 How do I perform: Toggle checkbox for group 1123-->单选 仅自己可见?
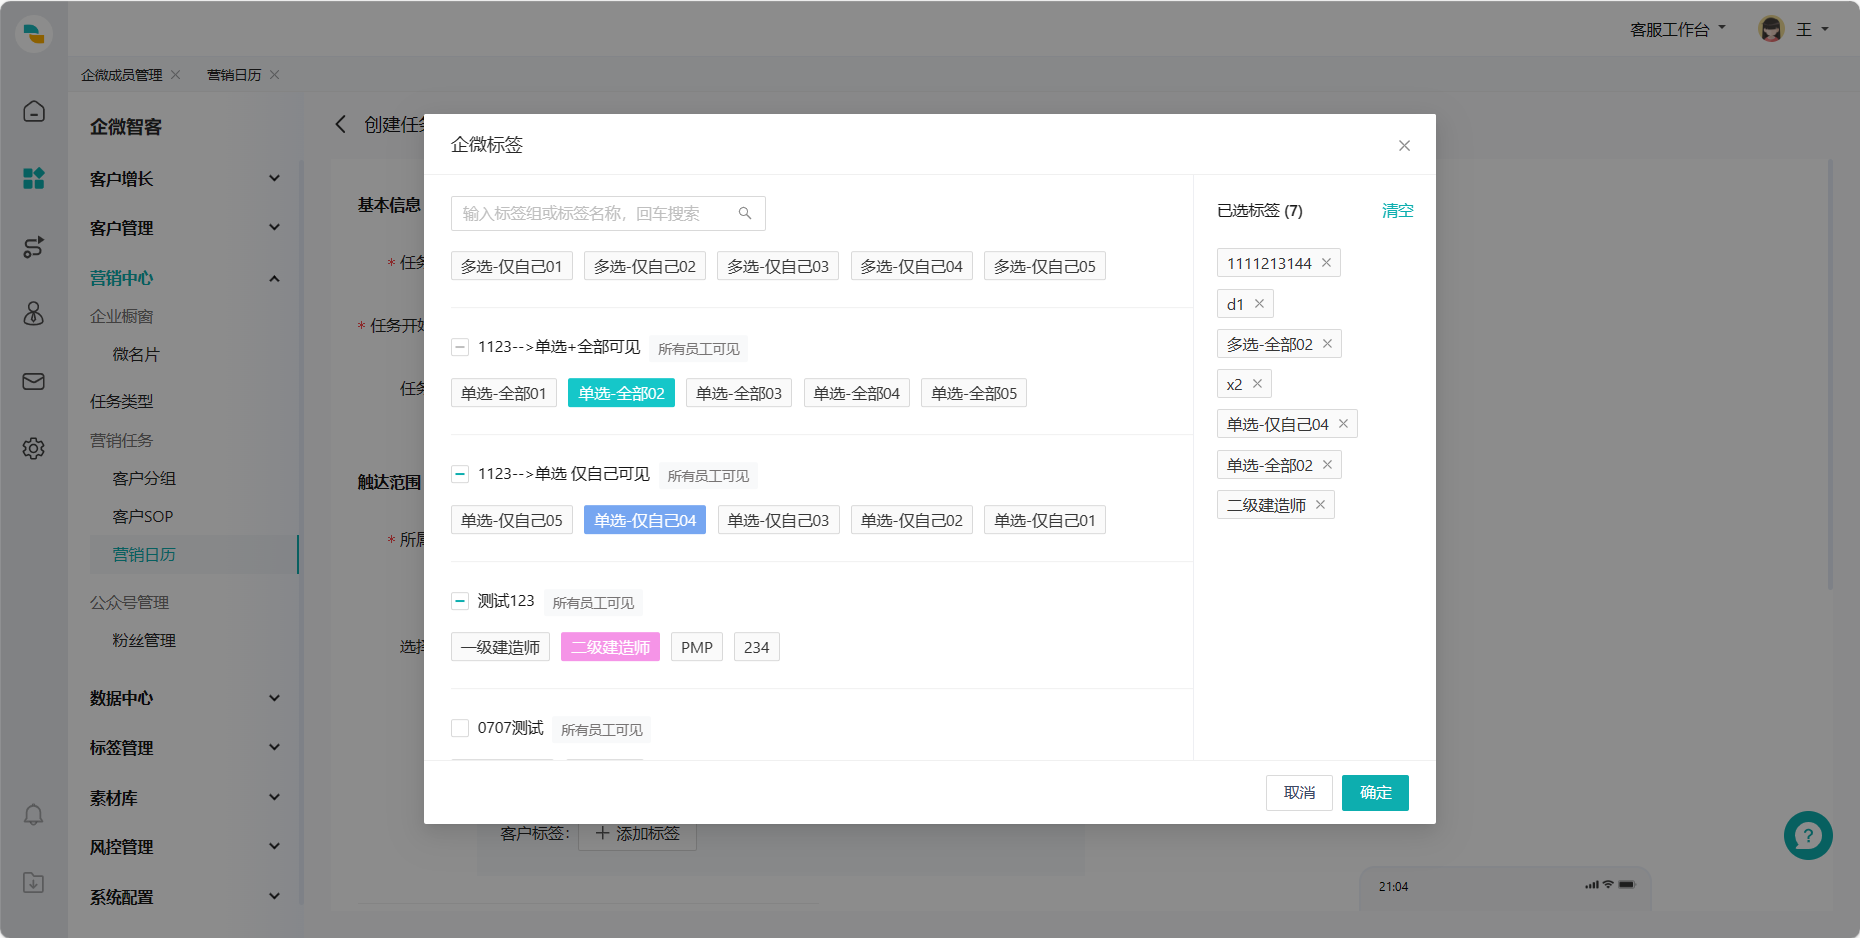(x=460, y=474)
